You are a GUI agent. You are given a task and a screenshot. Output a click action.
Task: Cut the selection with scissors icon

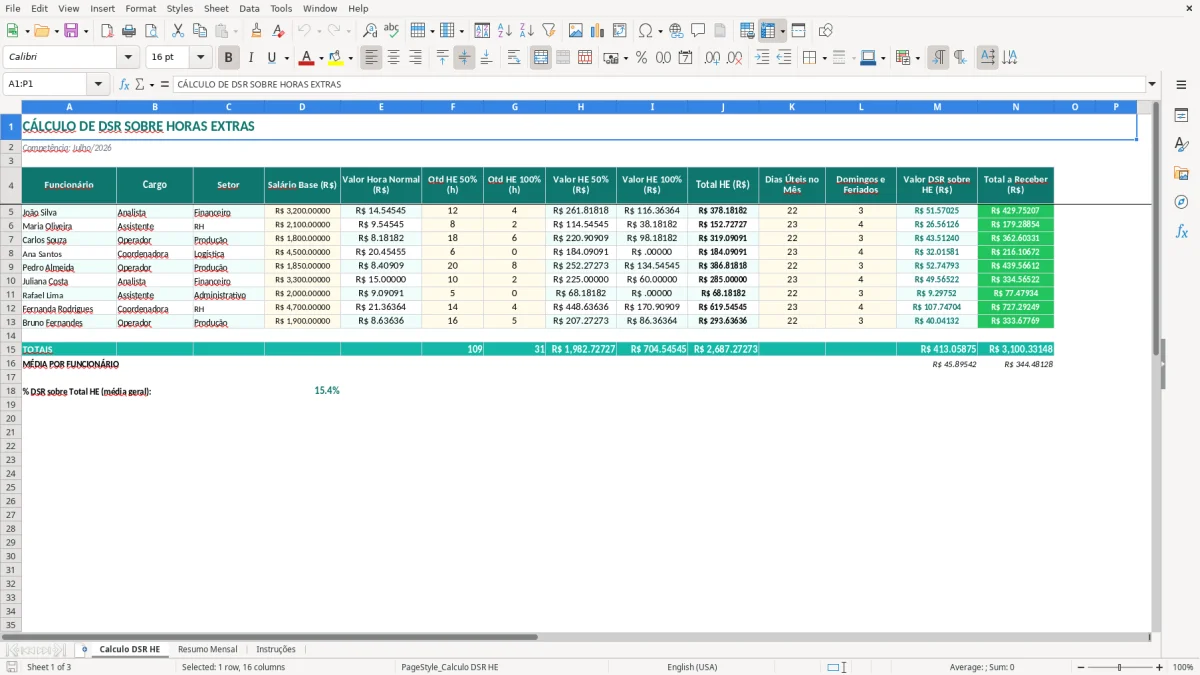(x=178, y=31)
